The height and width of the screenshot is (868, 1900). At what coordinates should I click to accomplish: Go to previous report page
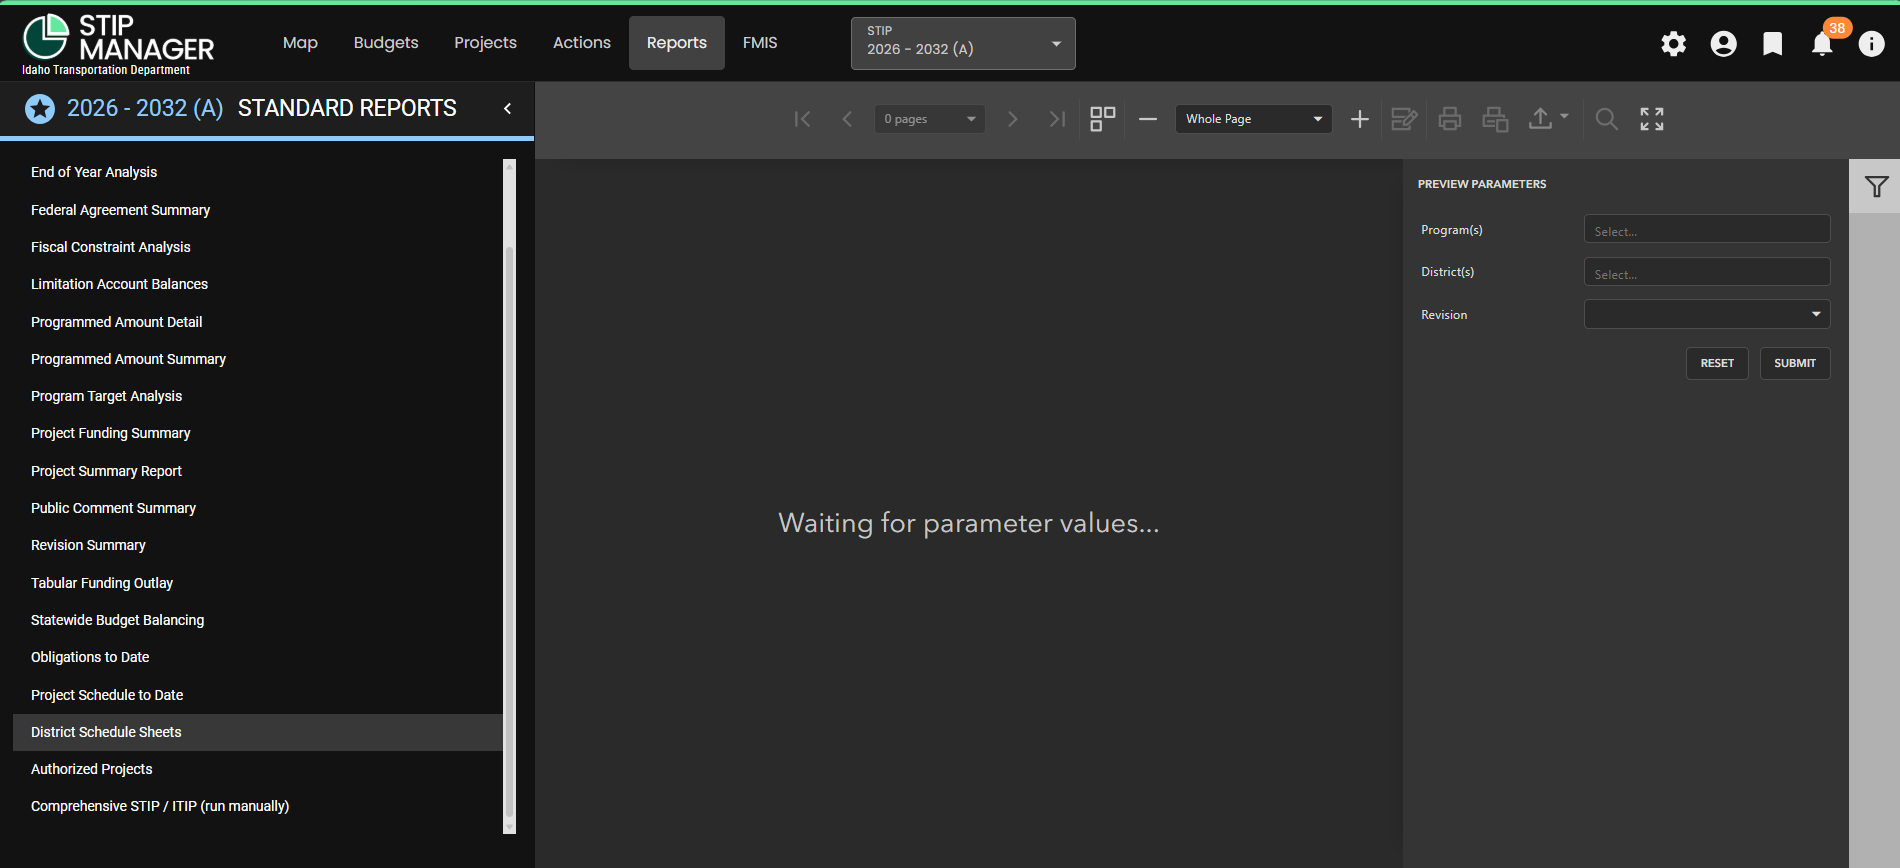[847, 119]
